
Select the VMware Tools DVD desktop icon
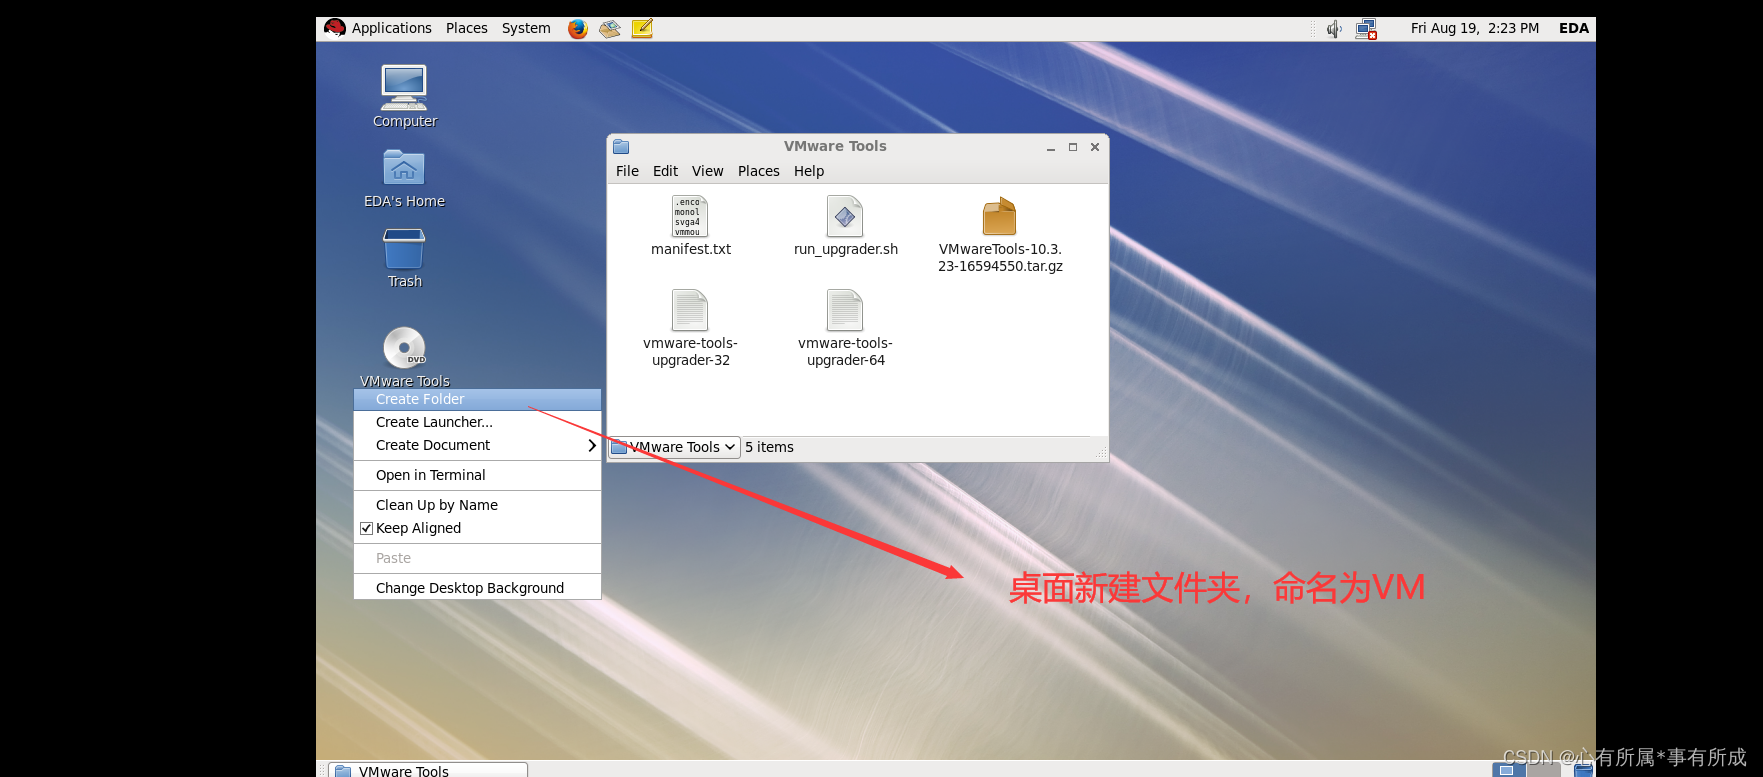[404, 348]
